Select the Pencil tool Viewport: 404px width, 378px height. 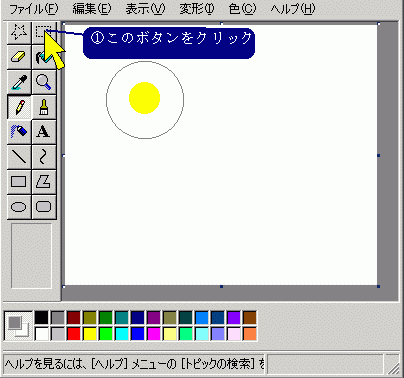point(19,107)
